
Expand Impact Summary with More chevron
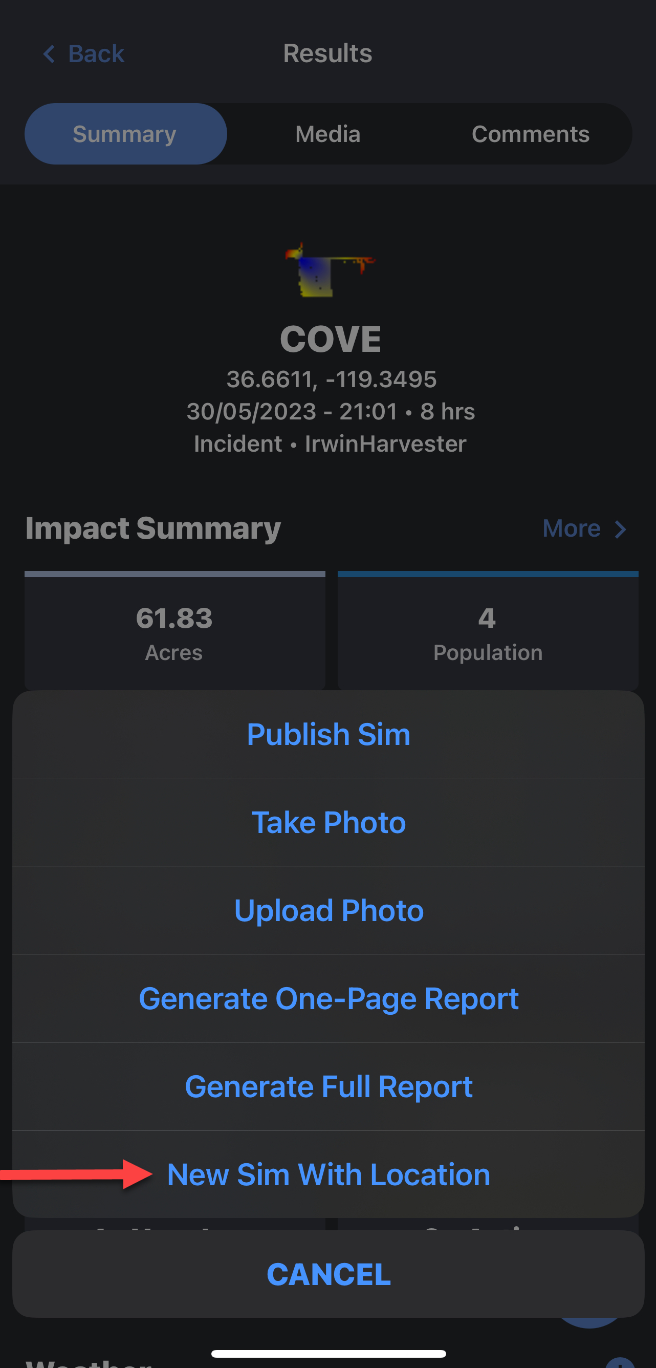pos(620,529)
